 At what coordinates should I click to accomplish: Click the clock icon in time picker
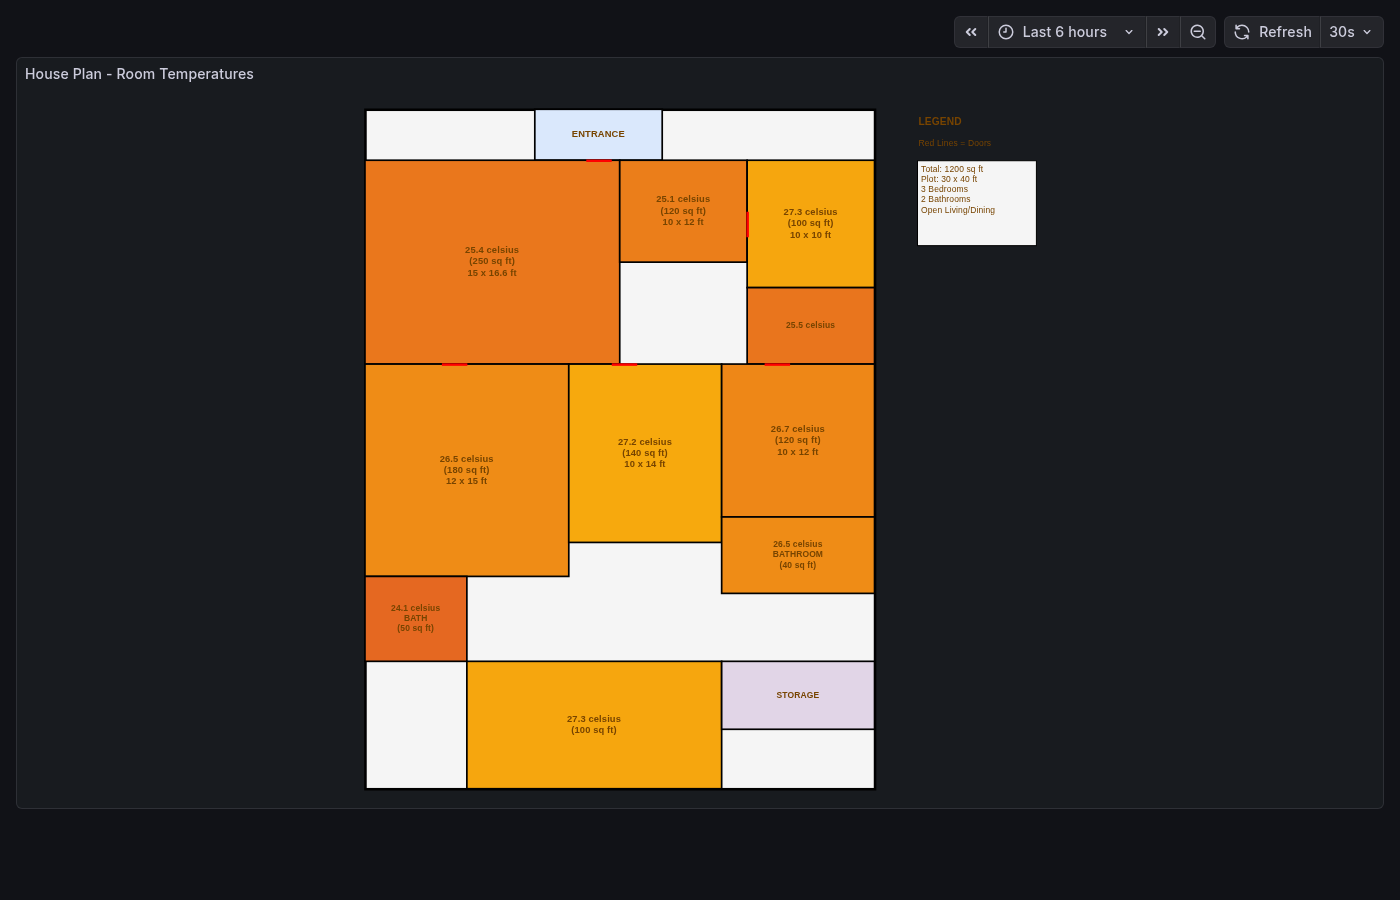1006,32
